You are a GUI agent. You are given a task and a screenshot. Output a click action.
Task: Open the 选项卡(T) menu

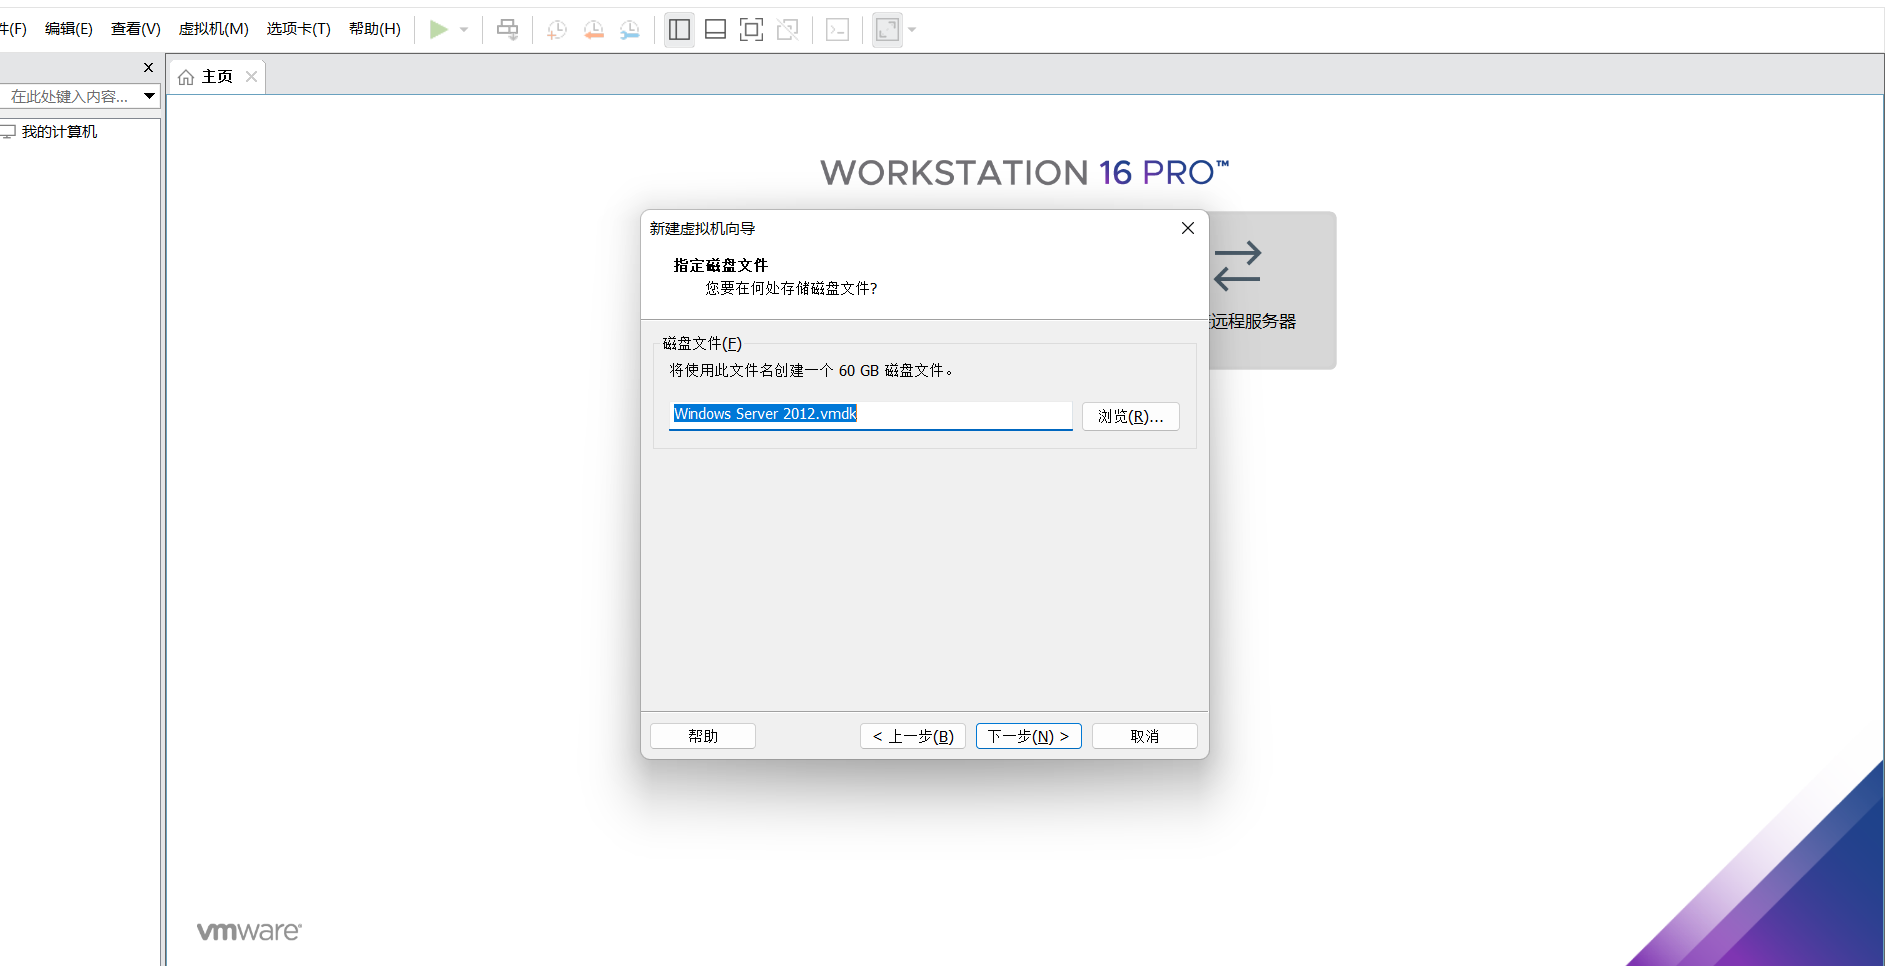(299, 29)
